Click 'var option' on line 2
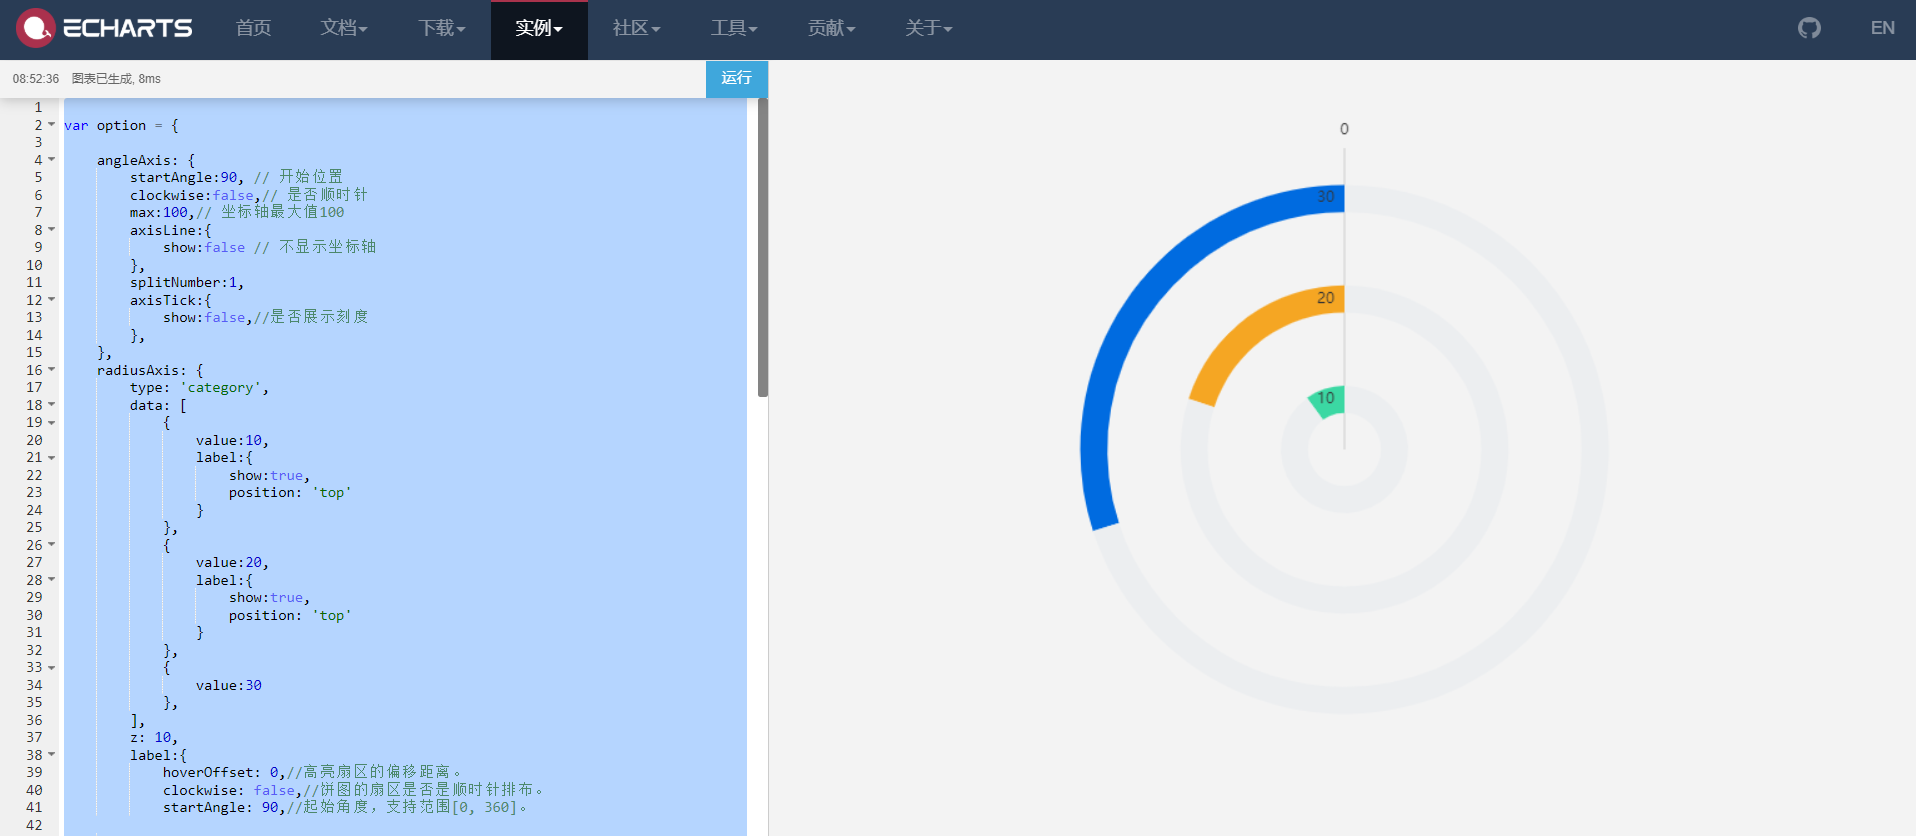Image resolution: width=1916 pixels, height=836 pixels. [105, 125]
